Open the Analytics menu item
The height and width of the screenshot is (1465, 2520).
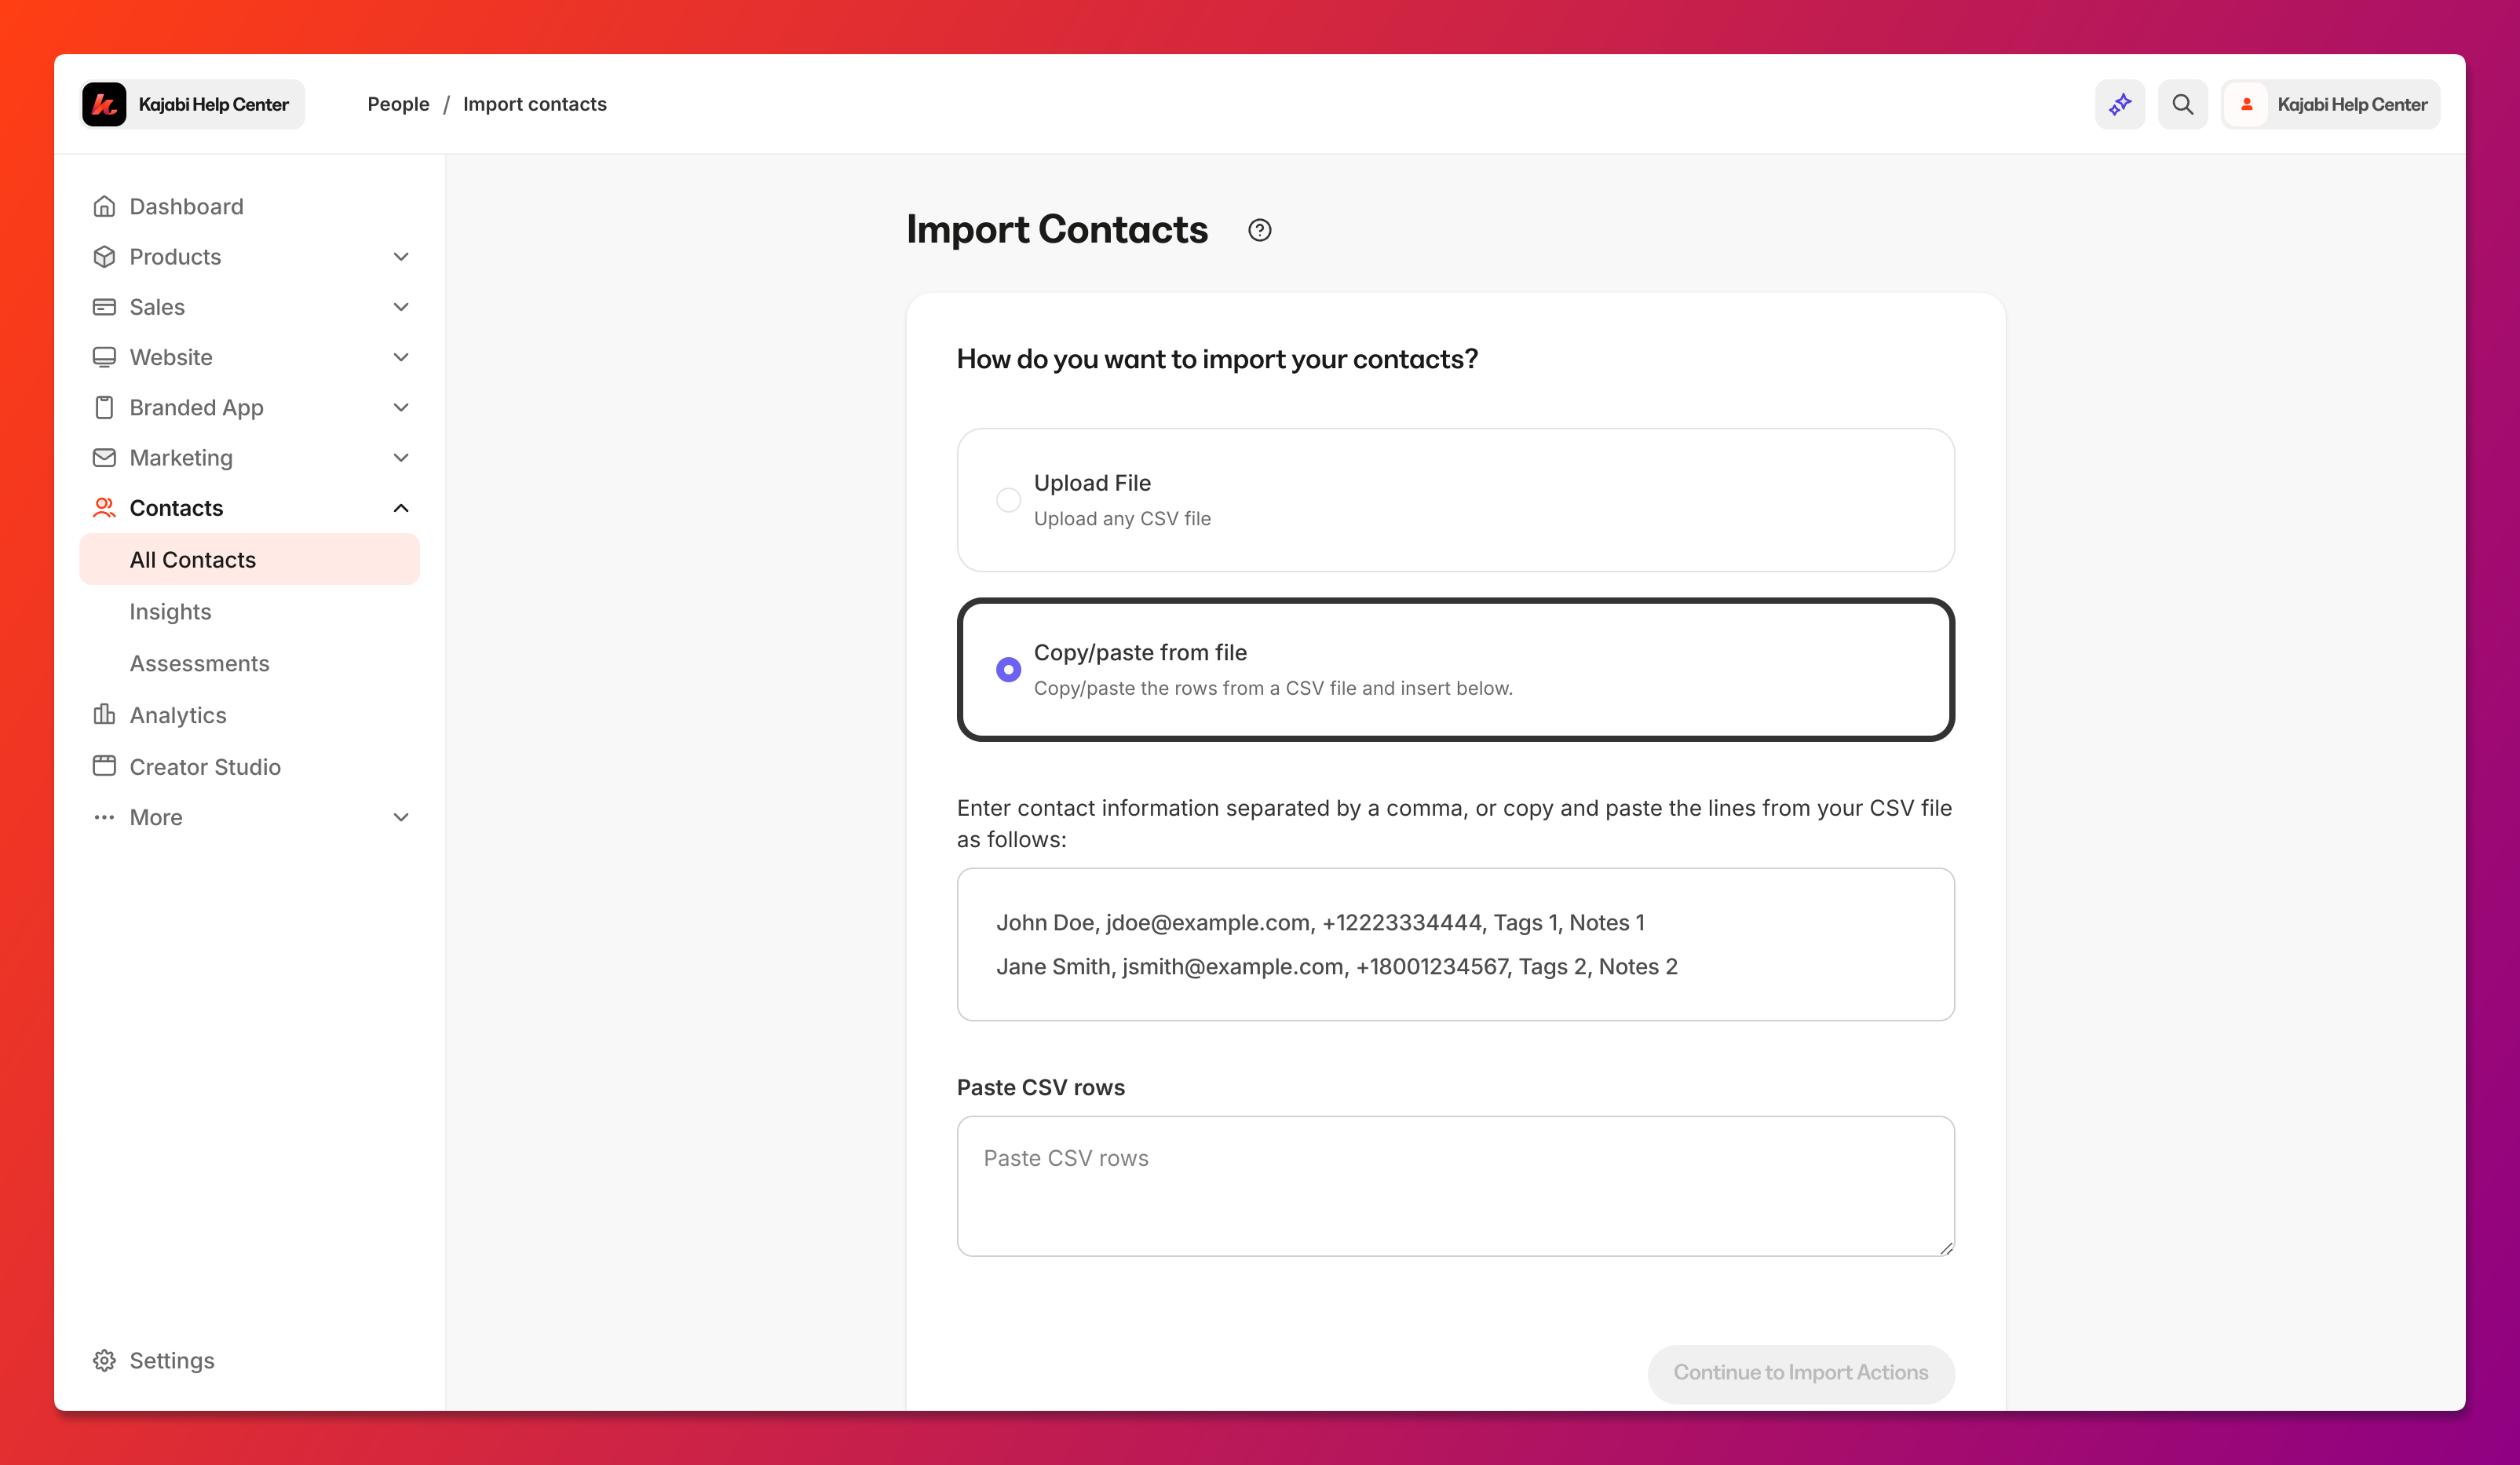tap(249, 714)
